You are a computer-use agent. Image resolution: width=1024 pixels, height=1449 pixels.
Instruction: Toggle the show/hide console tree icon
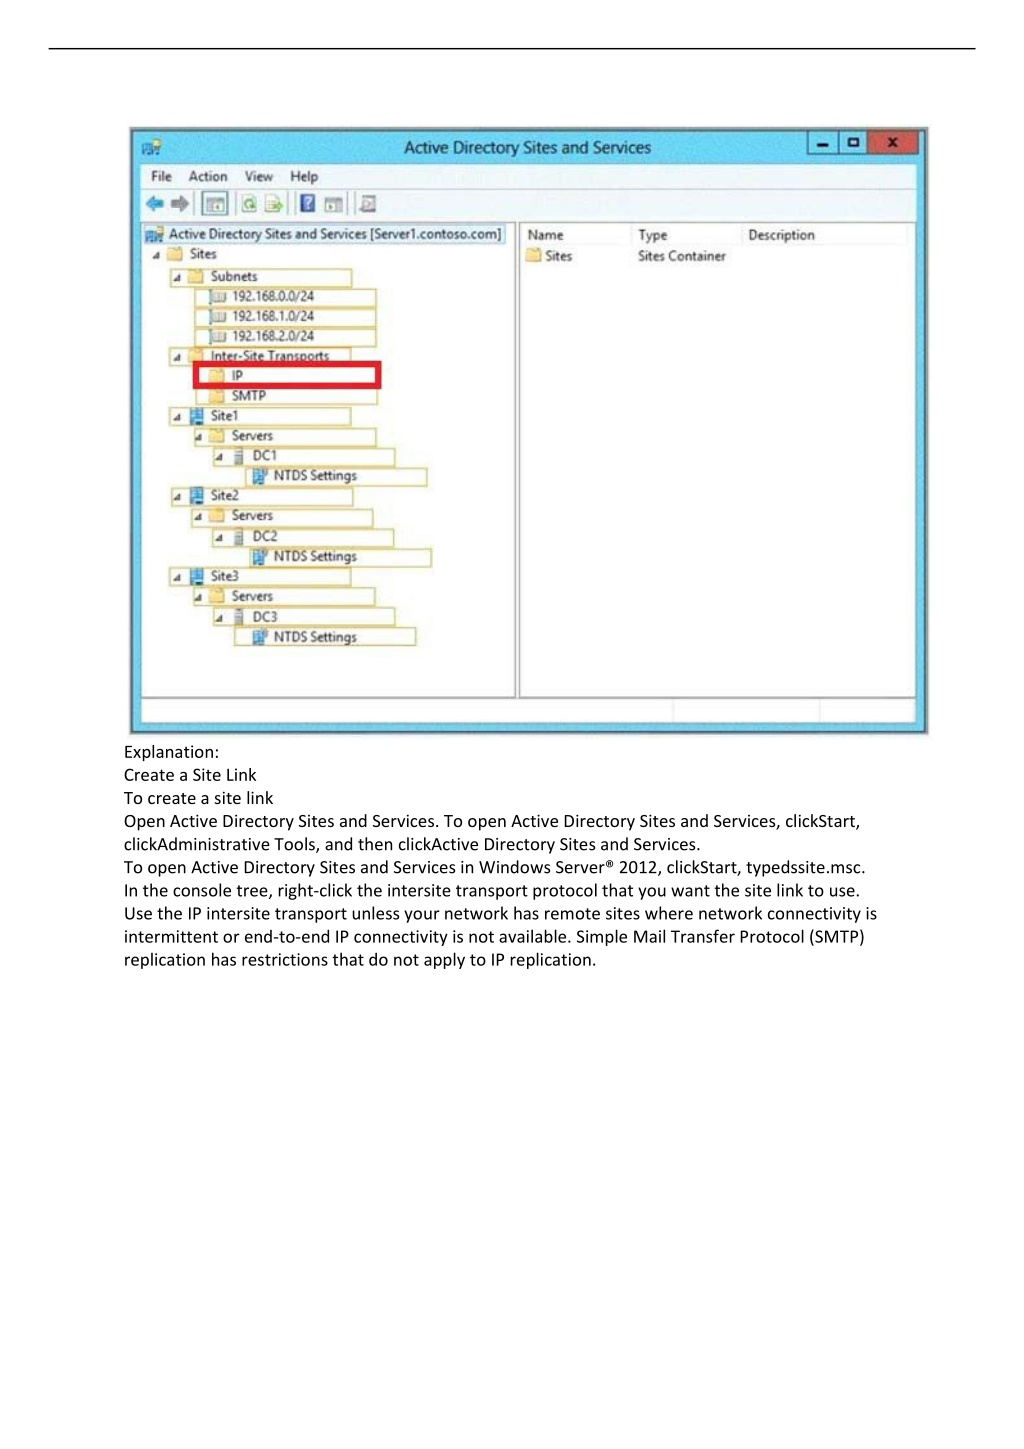coord(214,204)
